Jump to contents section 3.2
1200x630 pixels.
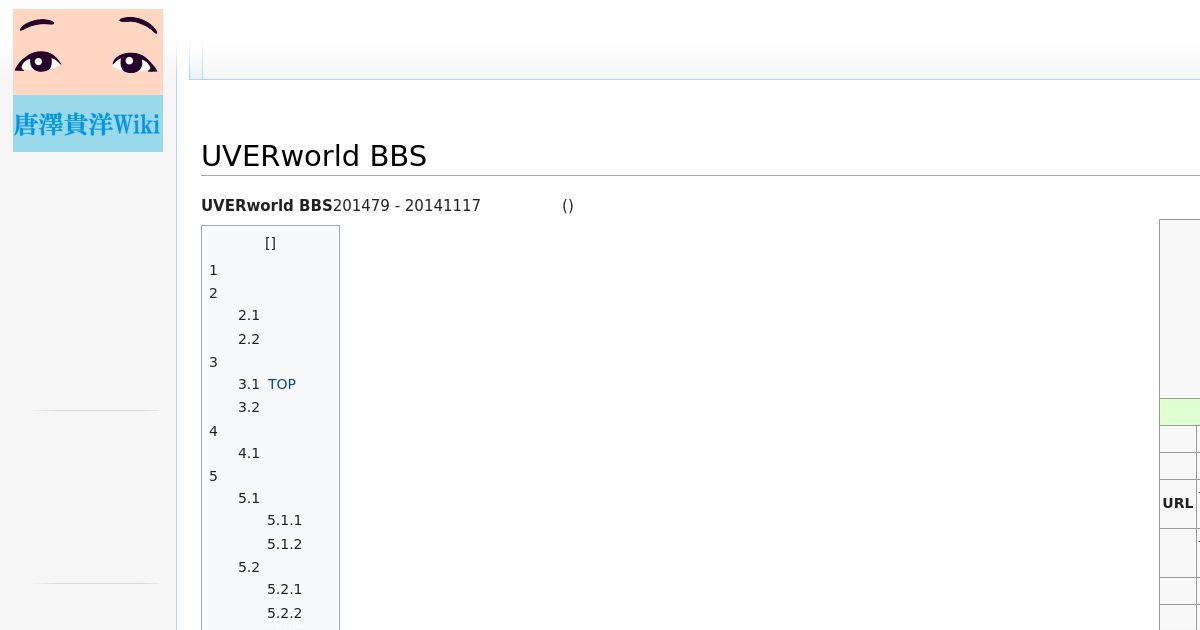[249, 407]
